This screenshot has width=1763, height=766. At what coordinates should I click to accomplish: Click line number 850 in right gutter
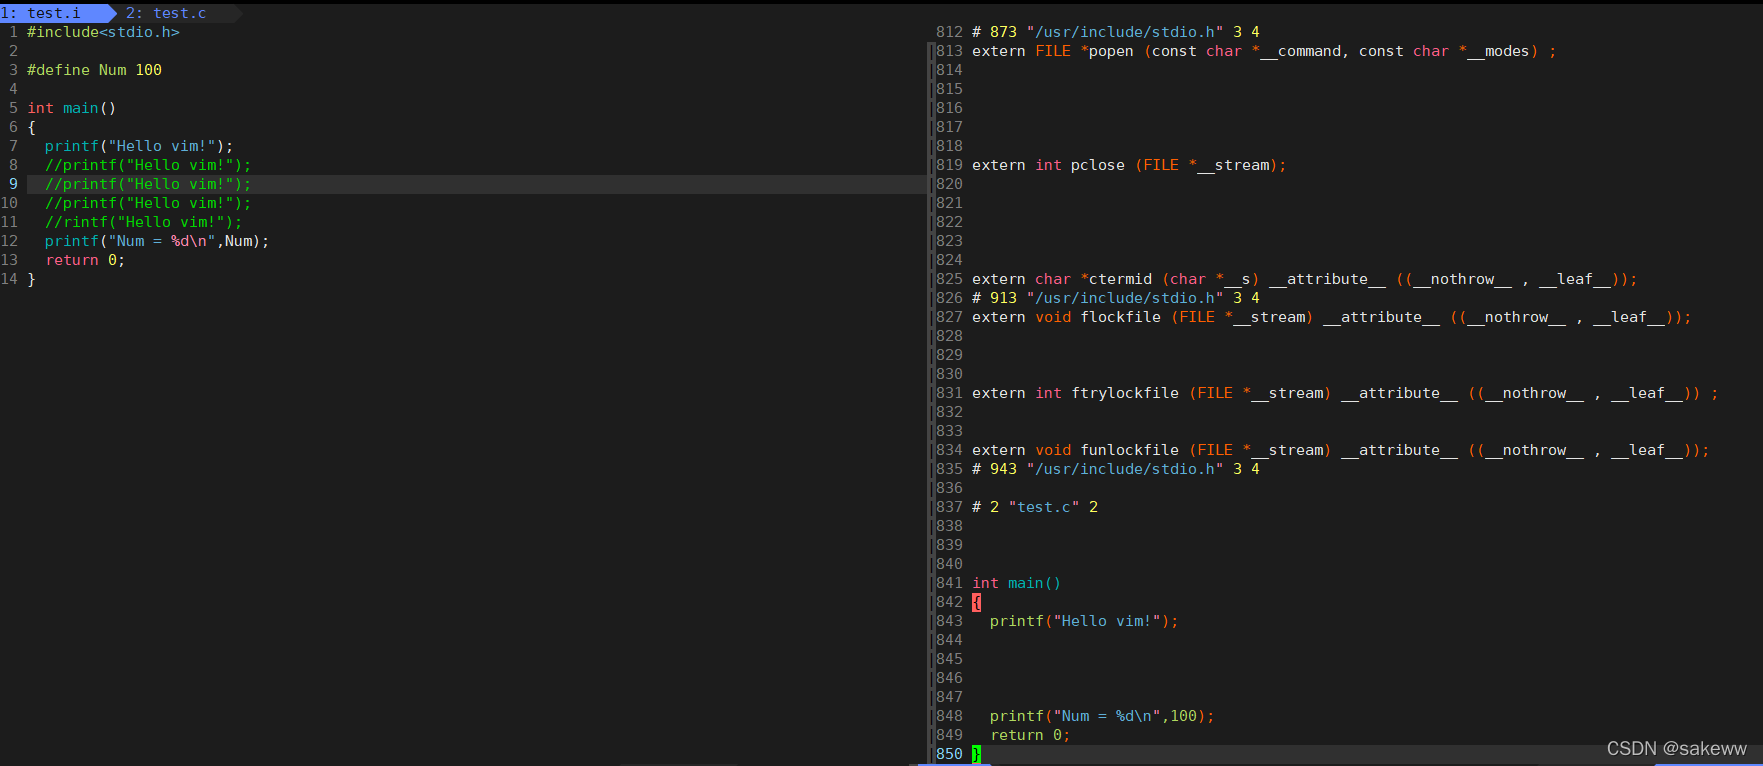[949, 754]
